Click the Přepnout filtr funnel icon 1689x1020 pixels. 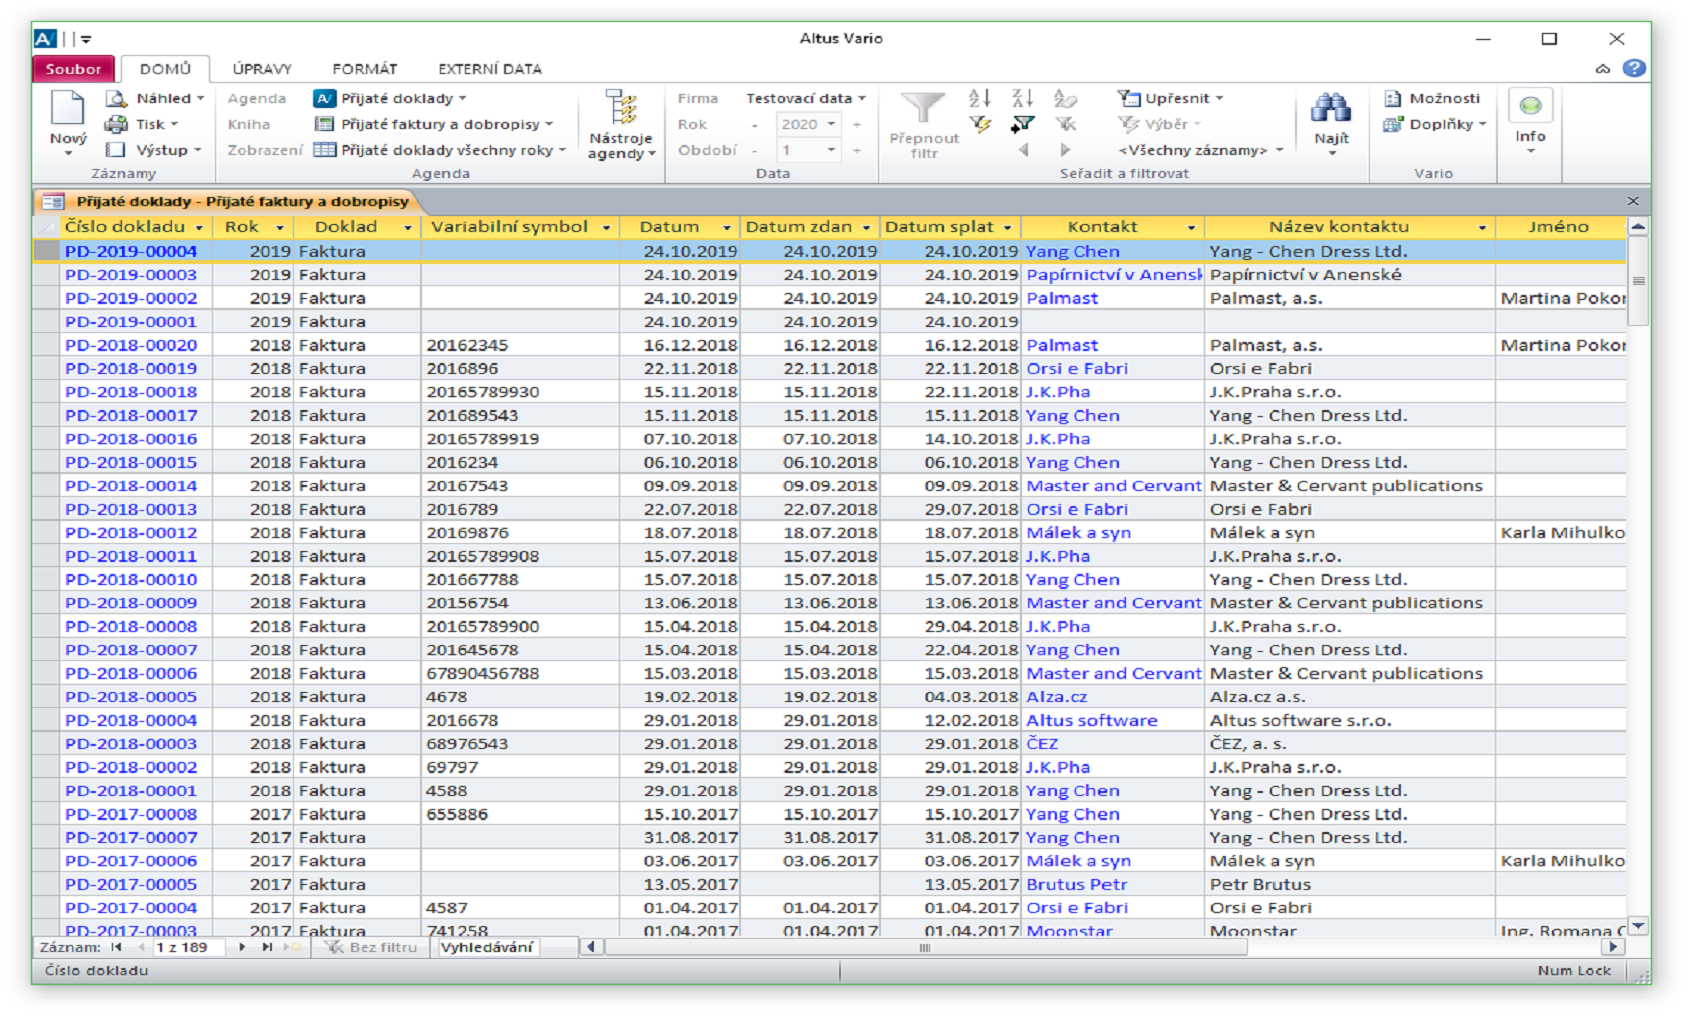[x=922, y=108]
